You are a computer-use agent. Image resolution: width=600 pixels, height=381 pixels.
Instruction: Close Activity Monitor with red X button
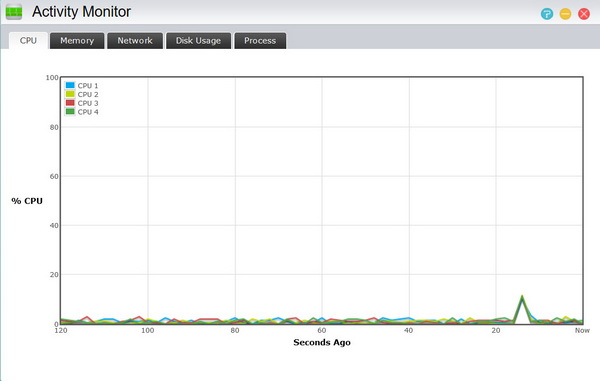click(x=584, y=14)
